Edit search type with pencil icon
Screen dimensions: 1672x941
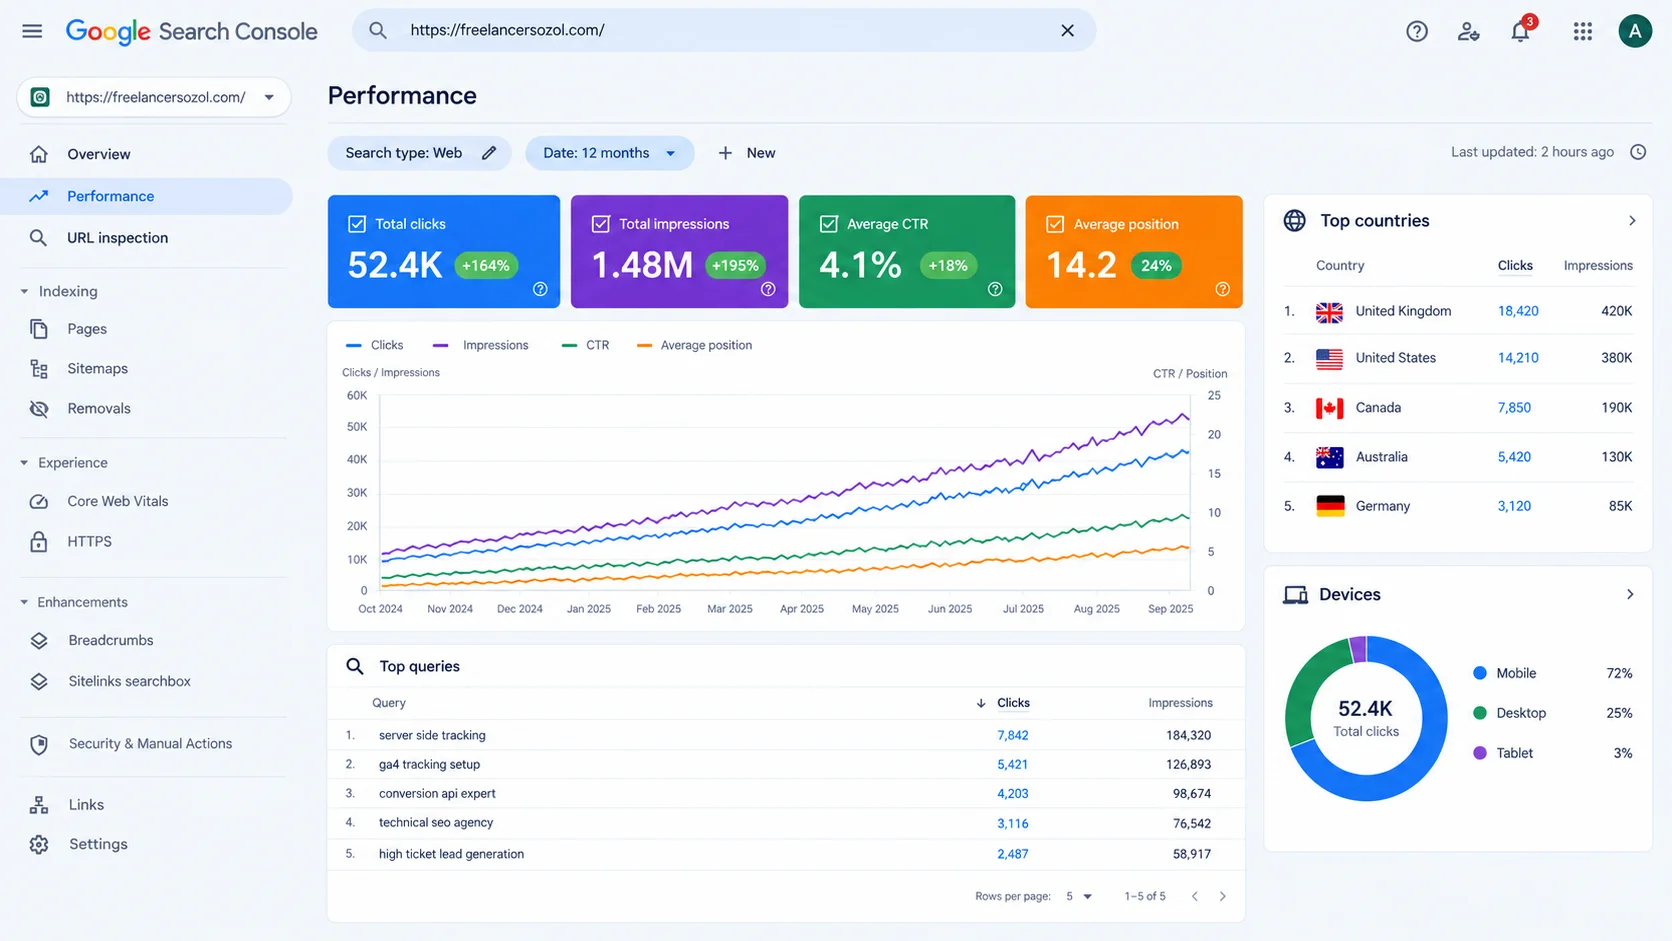(x=489, y=153)
